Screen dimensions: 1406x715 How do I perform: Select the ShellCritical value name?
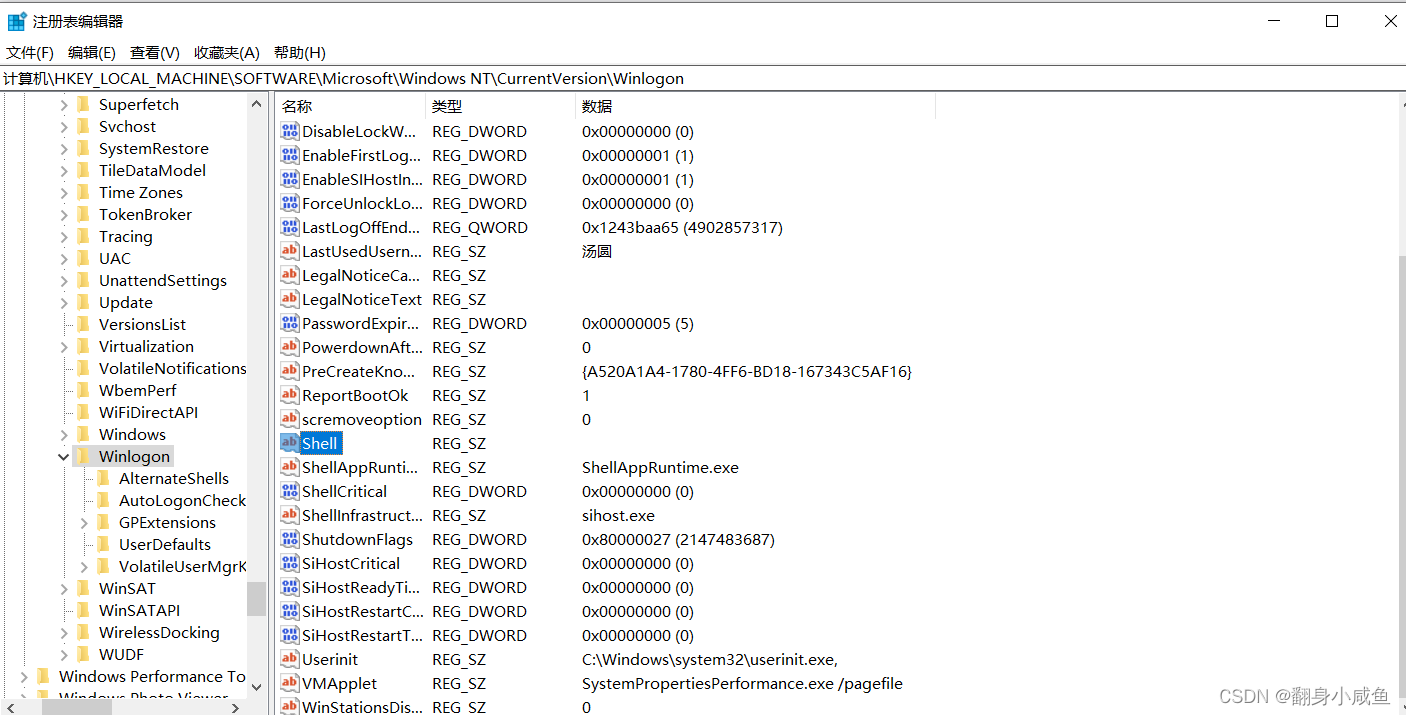pyautogui.click(x=344, y=491)
